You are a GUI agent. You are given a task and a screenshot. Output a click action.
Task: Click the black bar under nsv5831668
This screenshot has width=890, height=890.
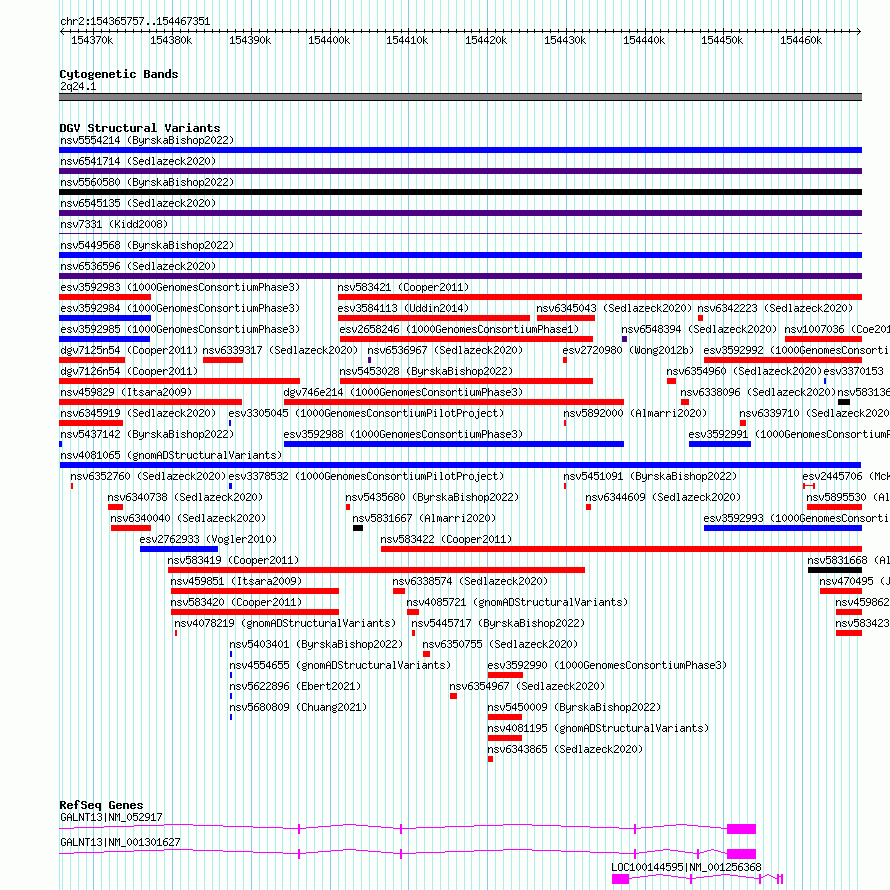point(835,570)
